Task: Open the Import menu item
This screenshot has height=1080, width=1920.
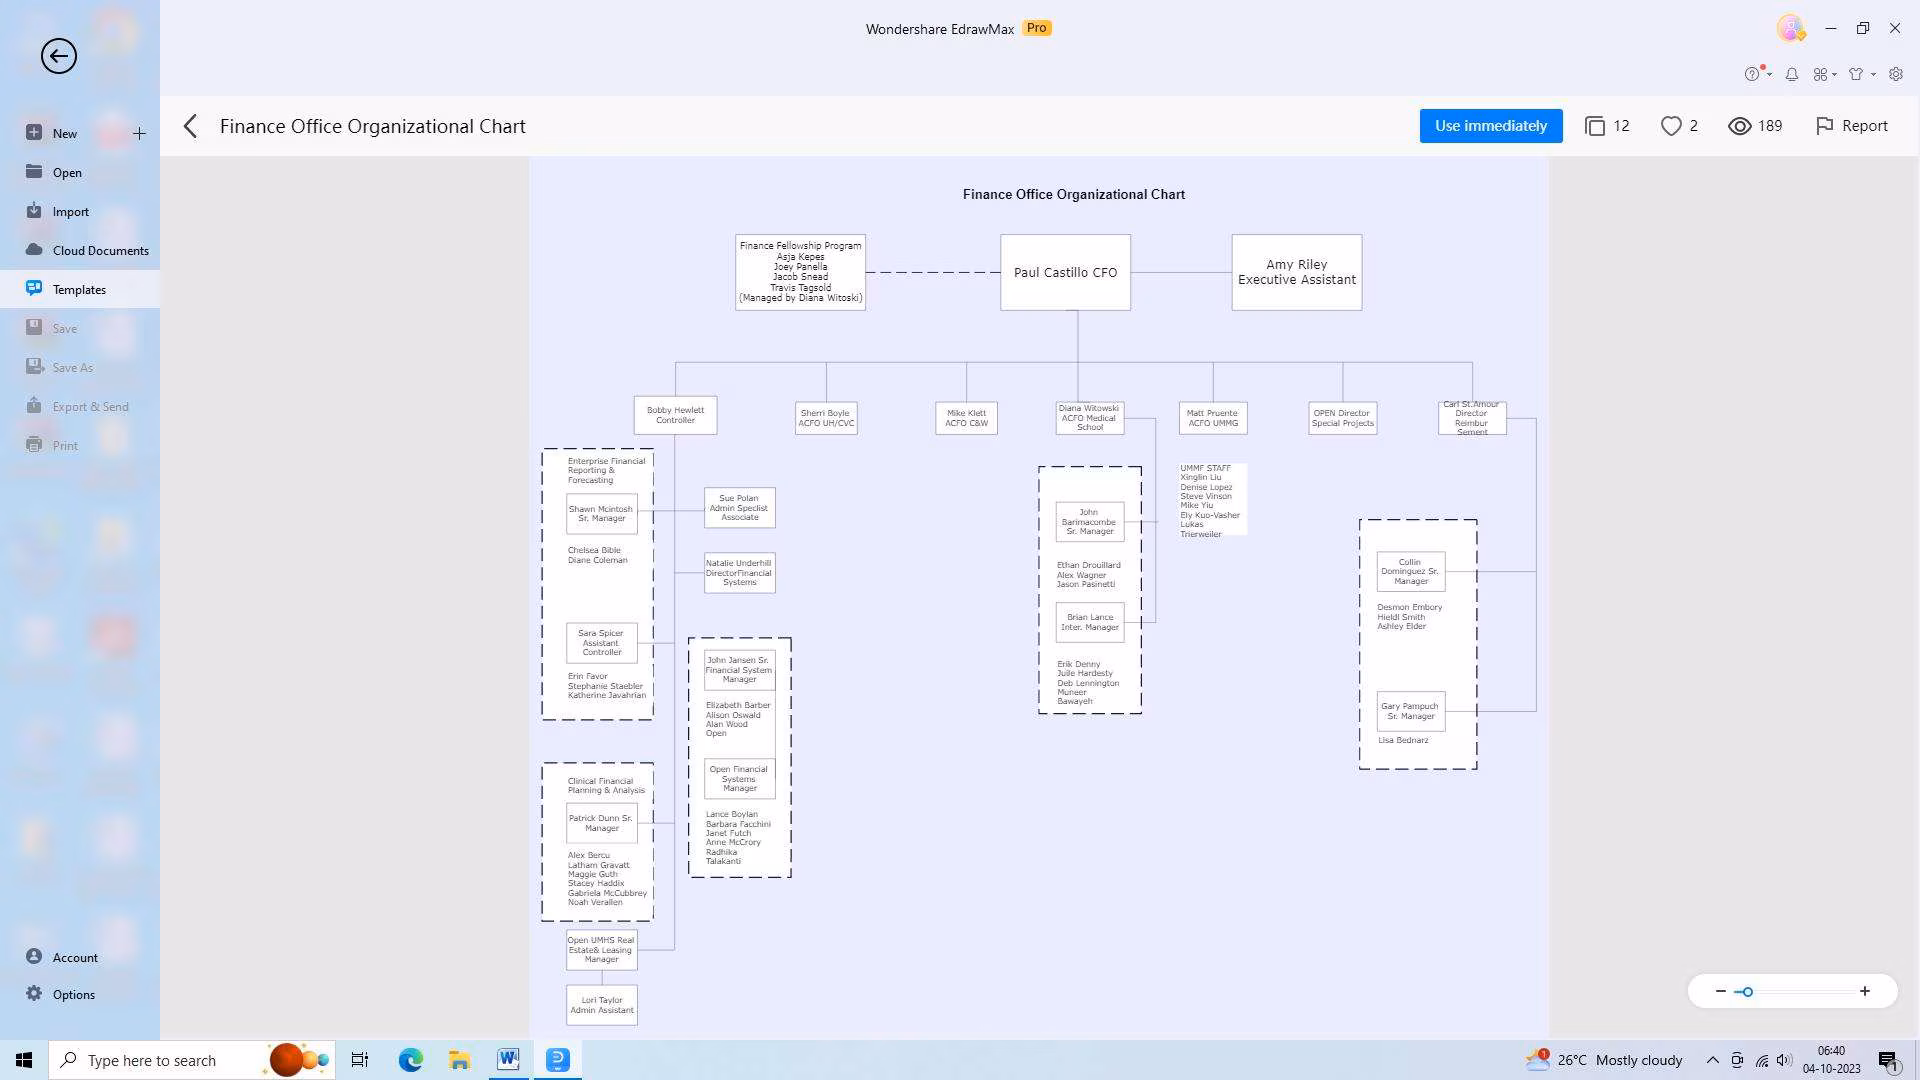Action: tap(70, 211)
